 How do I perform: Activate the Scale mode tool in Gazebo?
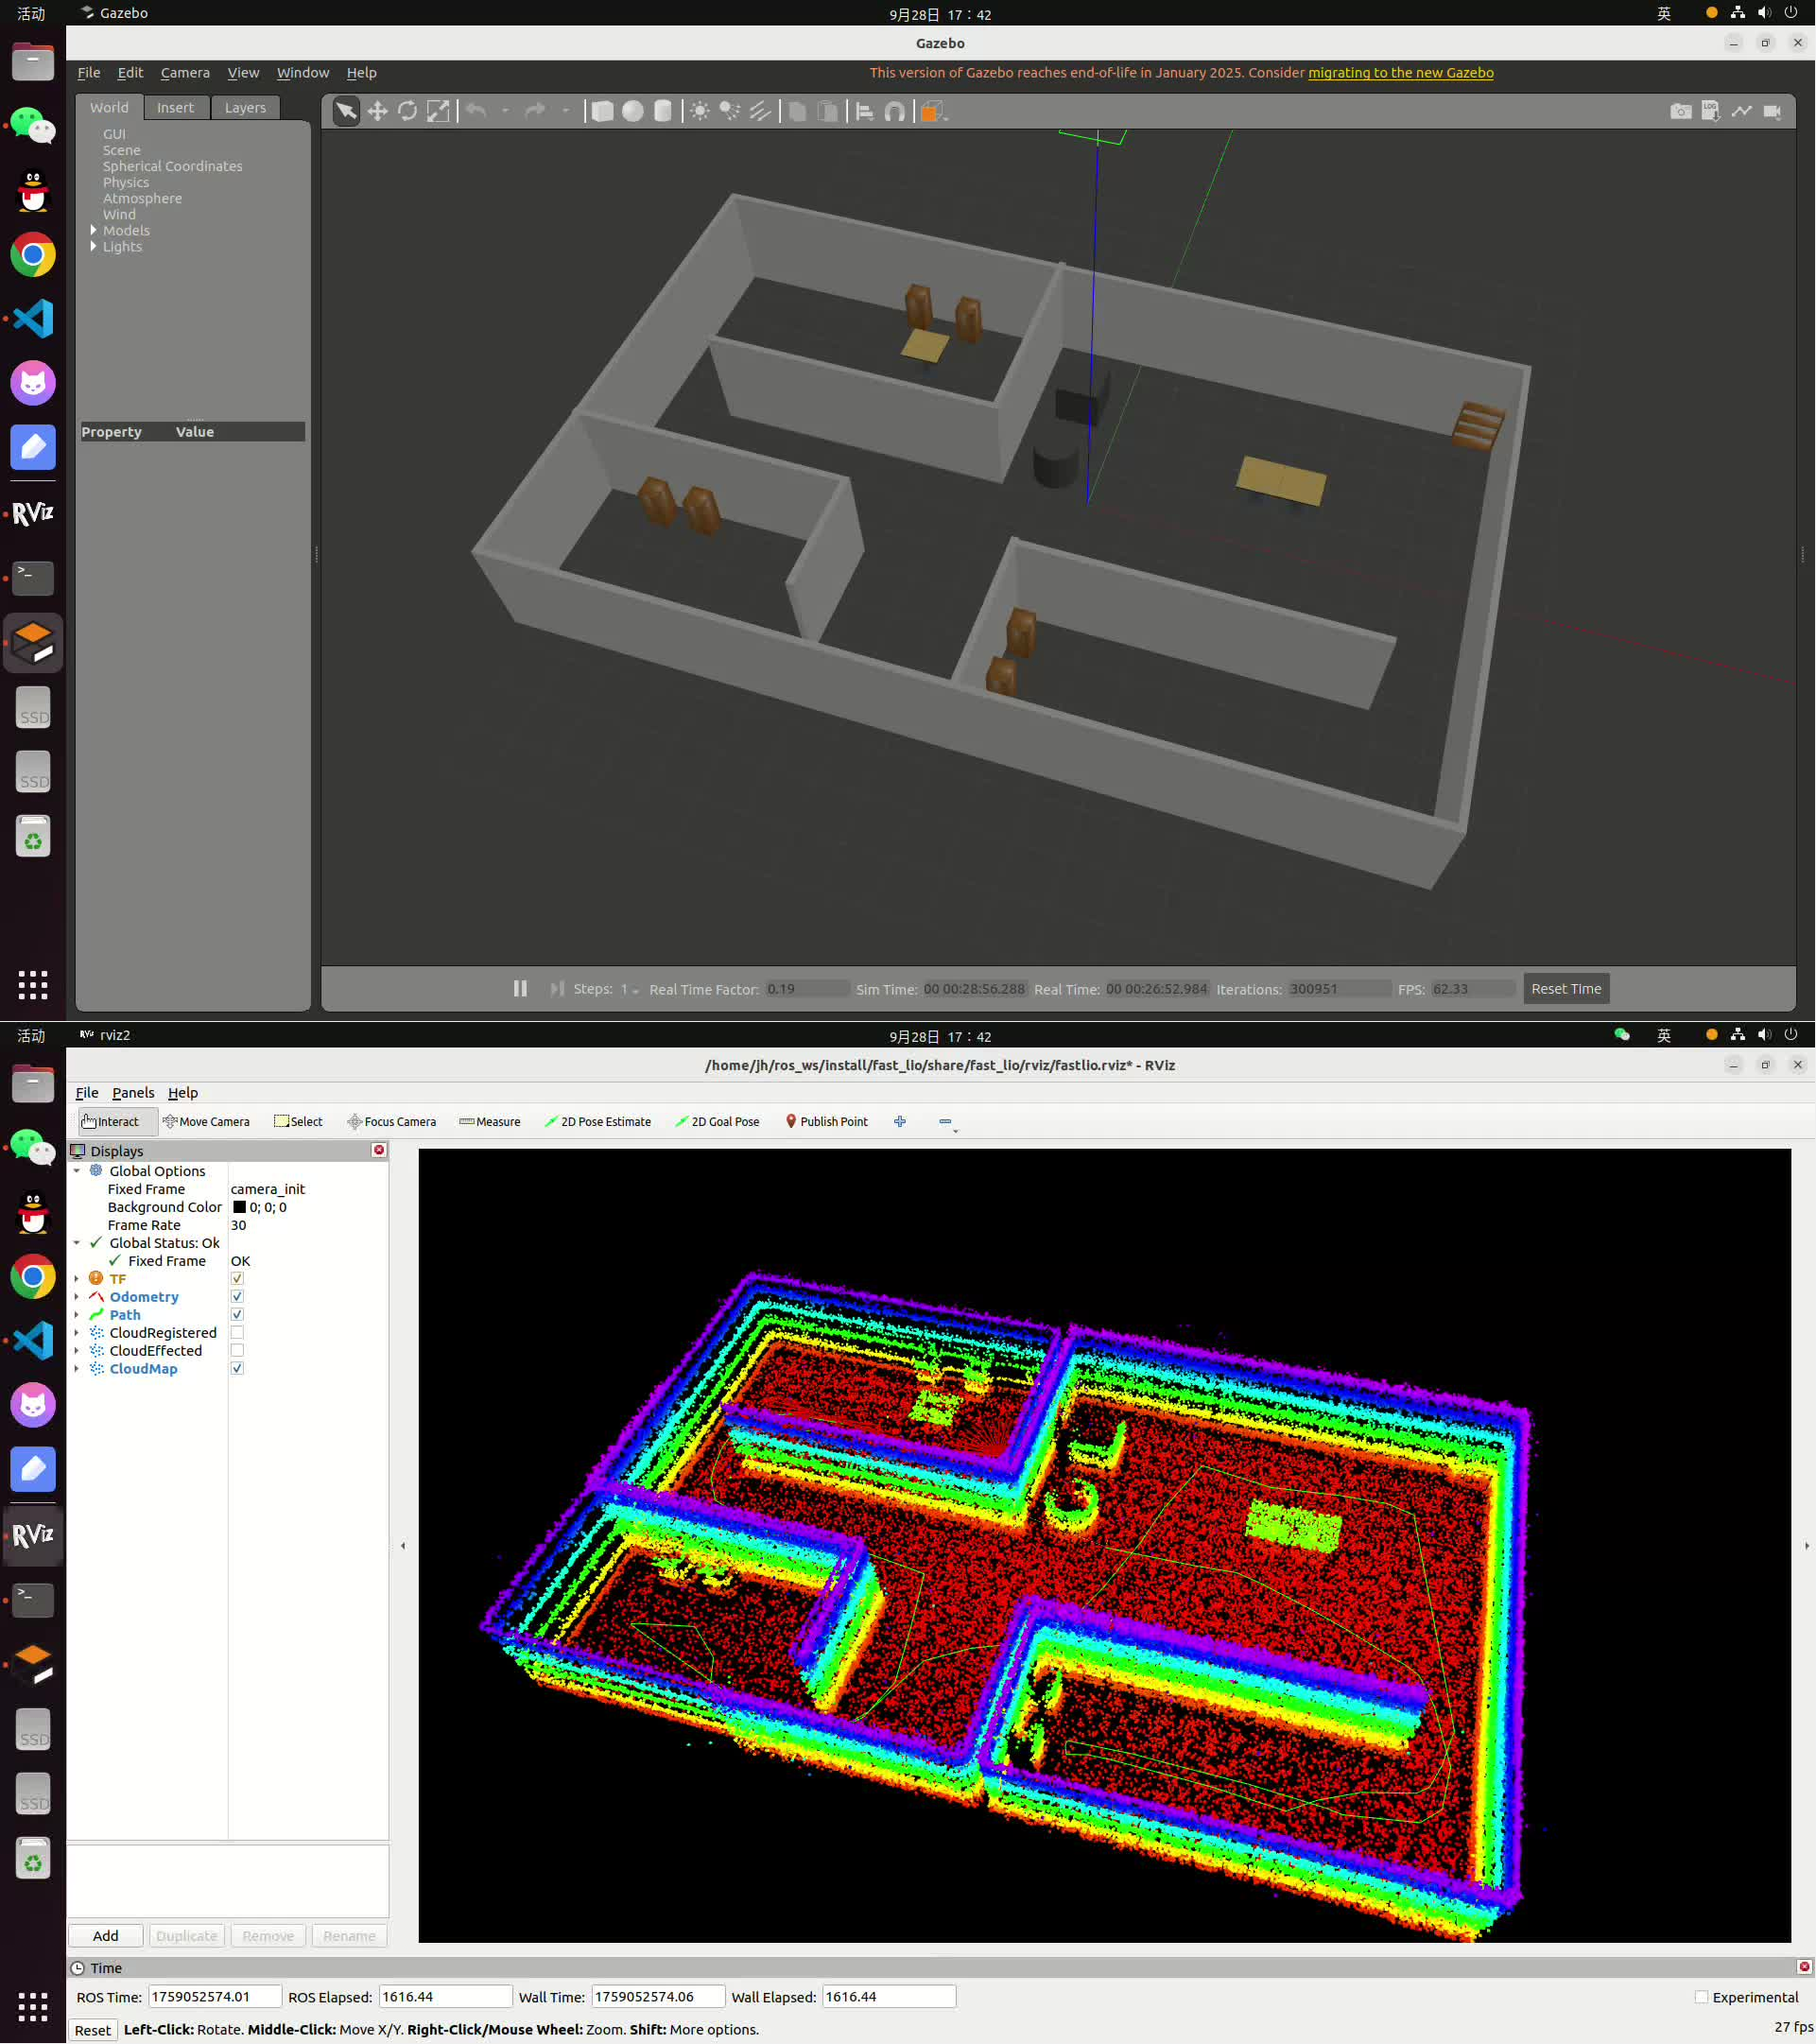pos(438,111)
